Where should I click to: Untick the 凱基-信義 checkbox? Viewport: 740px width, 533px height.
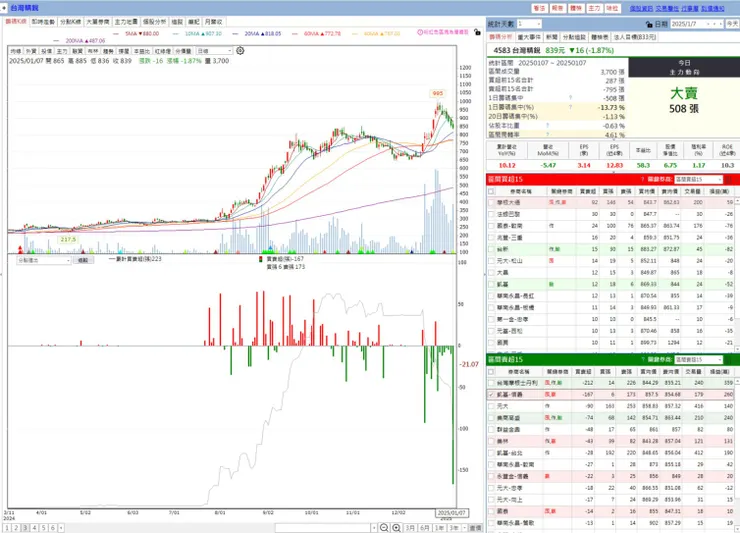coord(491,394)
